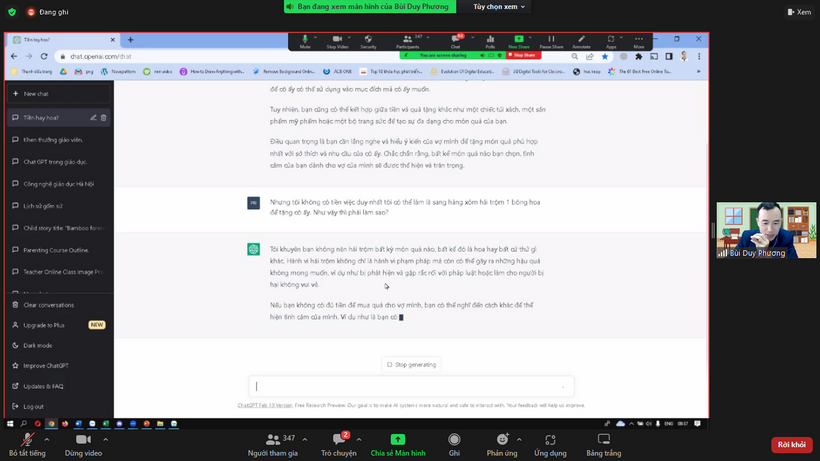Open Ứng dụng apps panel

click(550, 444)
